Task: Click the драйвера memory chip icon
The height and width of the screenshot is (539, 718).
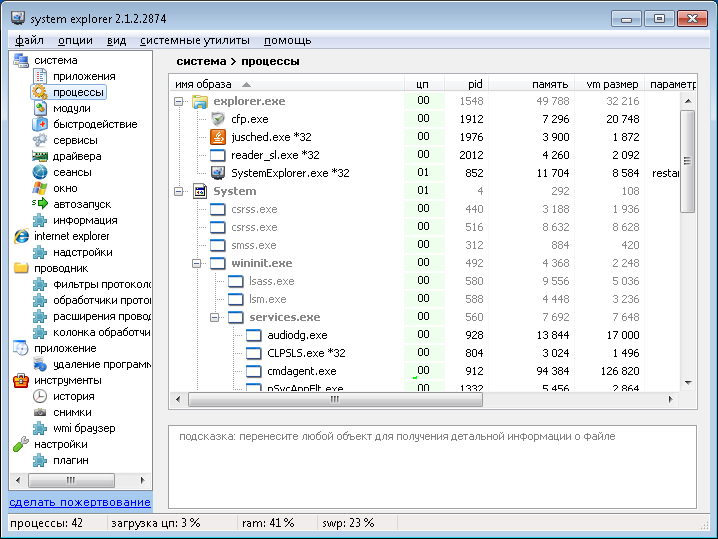Action: click(40, 156)
